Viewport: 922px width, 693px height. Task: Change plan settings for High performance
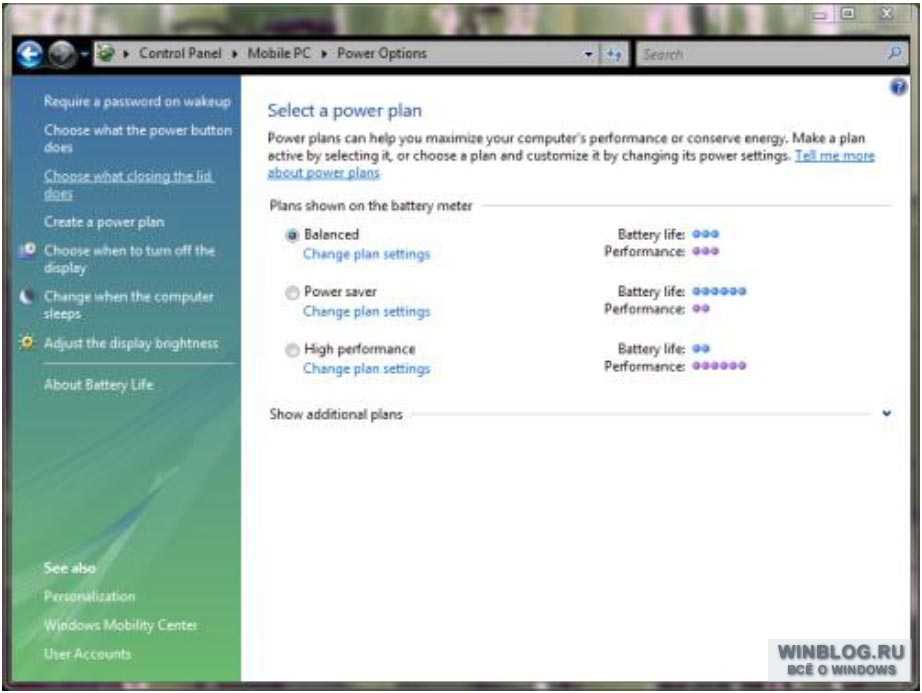click(366, 369)
